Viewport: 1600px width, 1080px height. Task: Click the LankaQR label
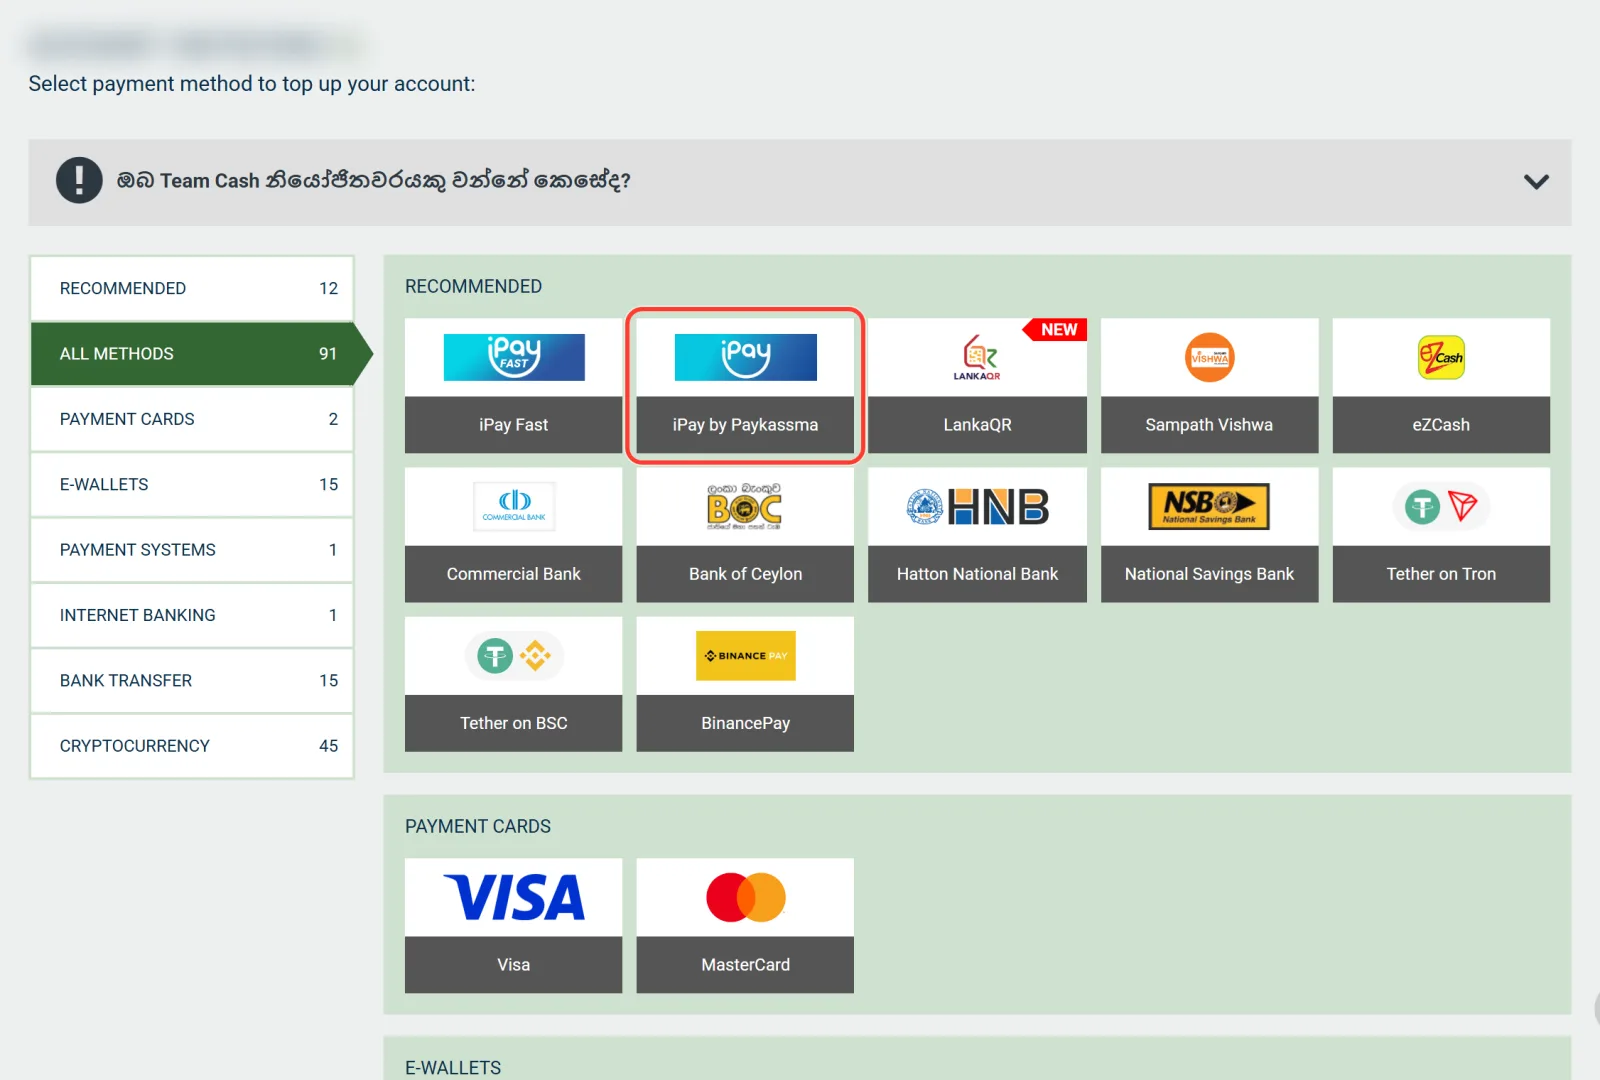pos(977,425)
